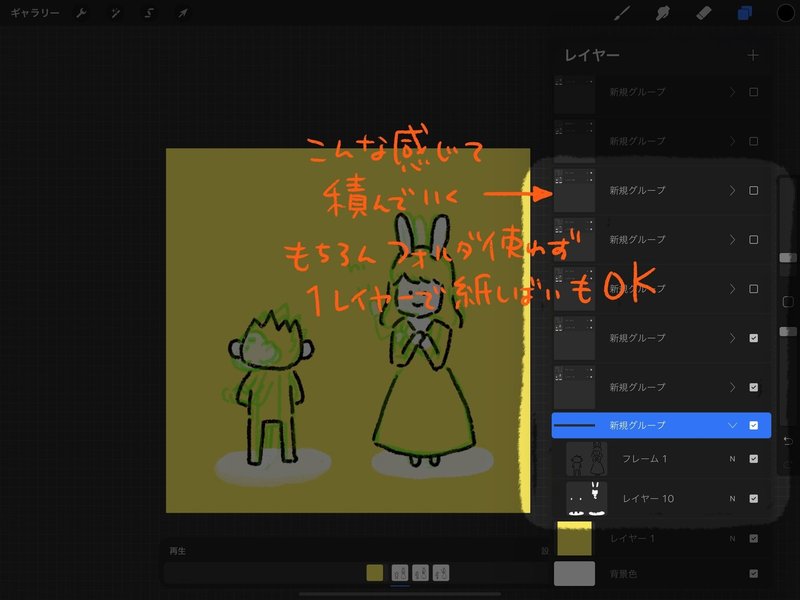Collapse the highlighted blue 新規グループ group

(732, 426)
